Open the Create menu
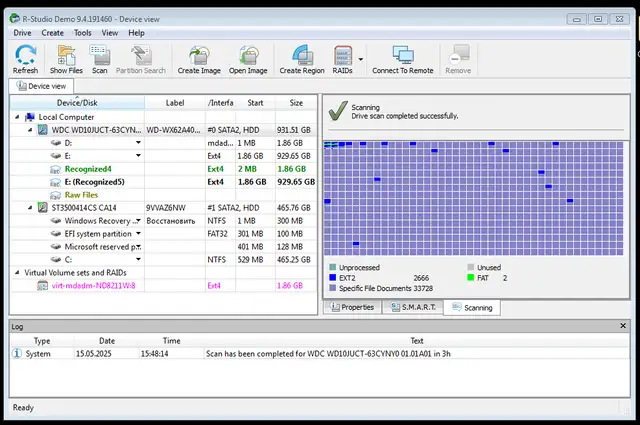 coord(53,33)
